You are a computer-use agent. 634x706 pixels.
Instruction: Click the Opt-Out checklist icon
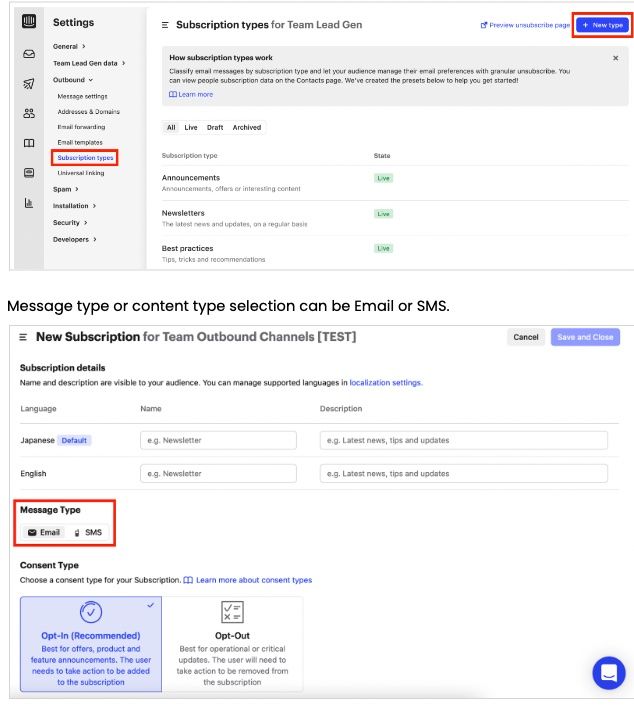pos(232,612)
